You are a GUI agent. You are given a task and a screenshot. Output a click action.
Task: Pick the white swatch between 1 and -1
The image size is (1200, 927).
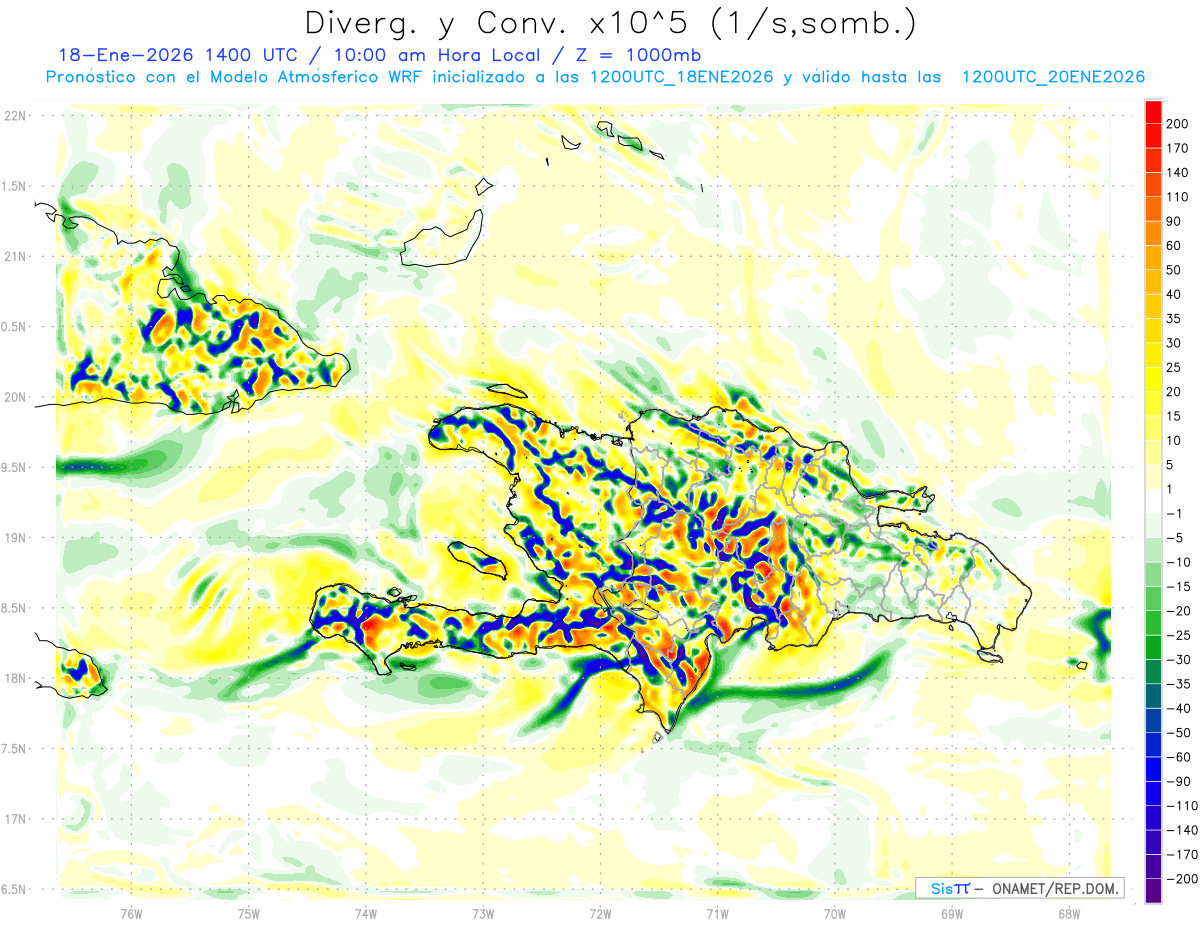[1153, 501]
